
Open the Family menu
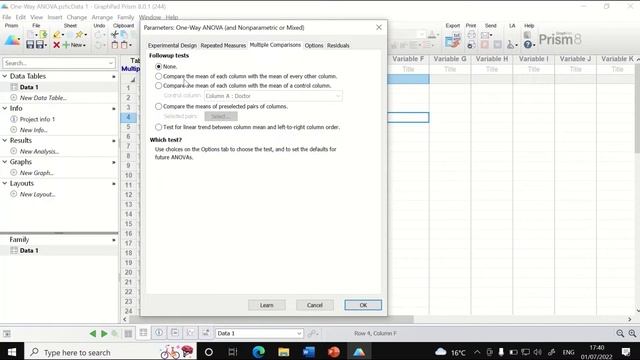click(x=125, y=17)
